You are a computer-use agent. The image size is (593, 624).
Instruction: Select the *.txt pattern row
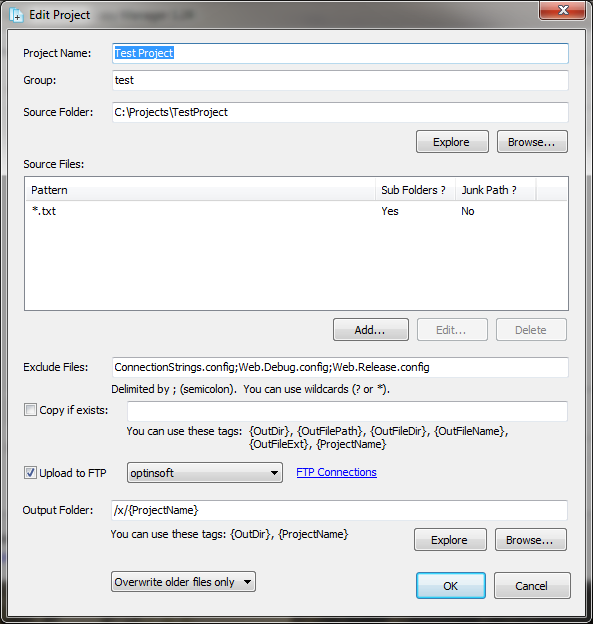click(x=296, y=211)
